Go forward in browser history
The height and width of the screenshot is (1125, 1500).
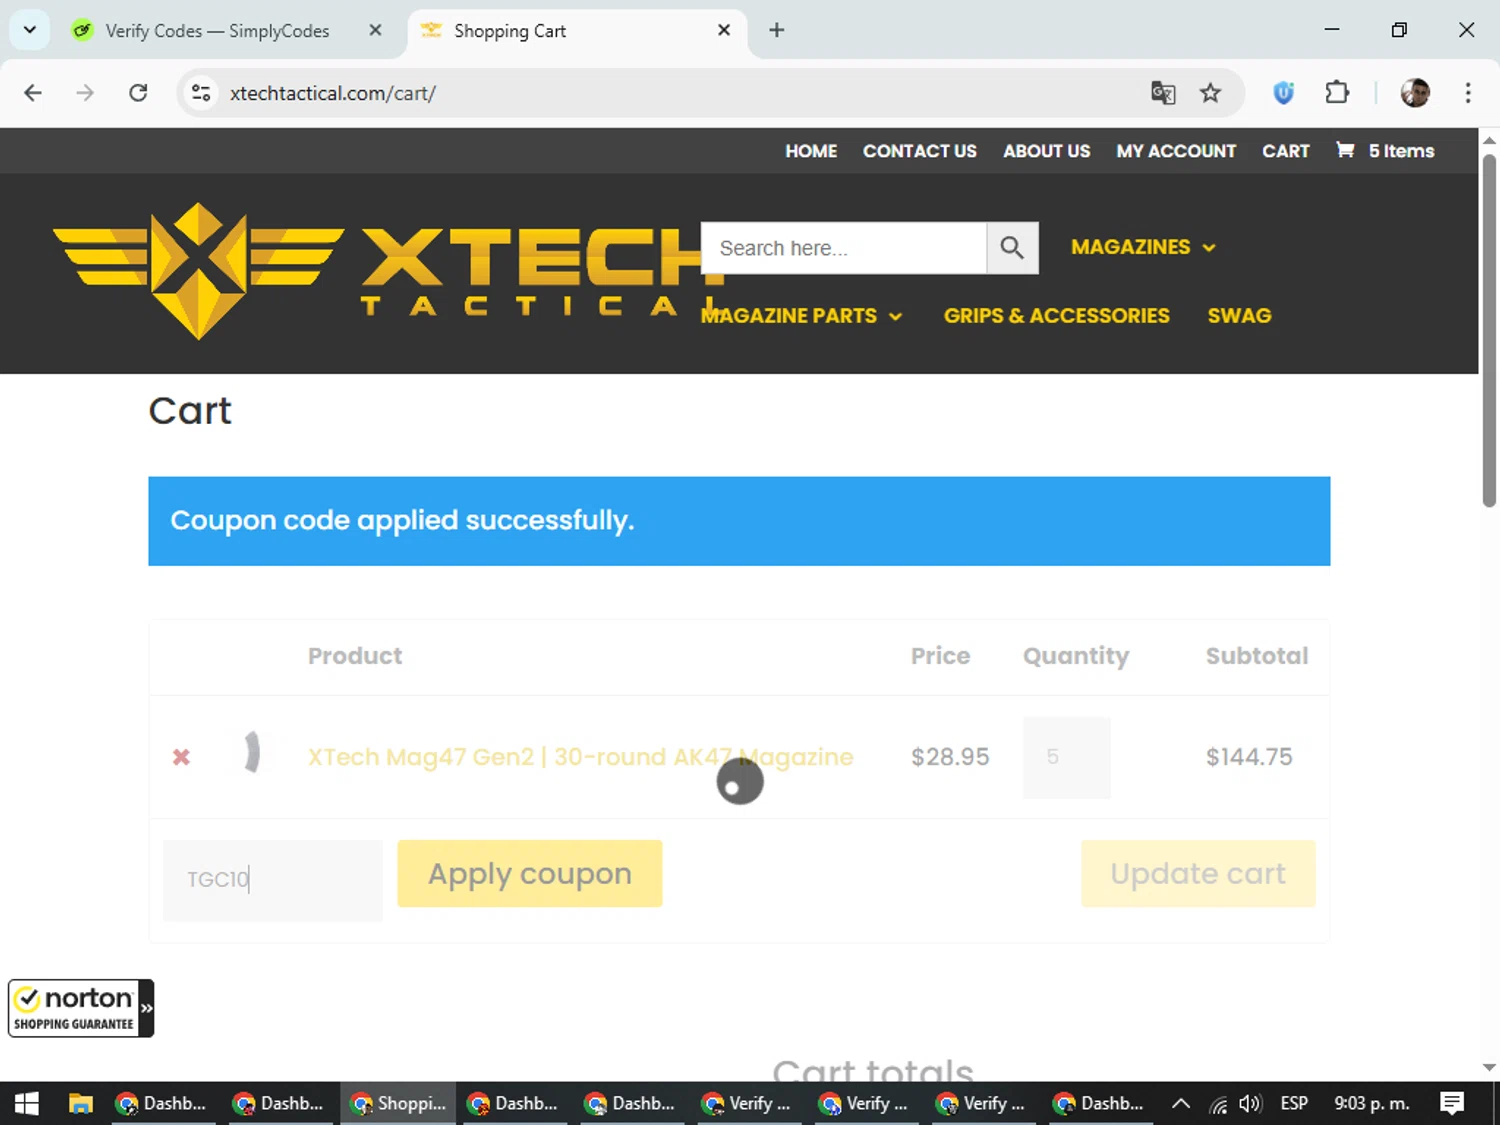click(85, 93)
